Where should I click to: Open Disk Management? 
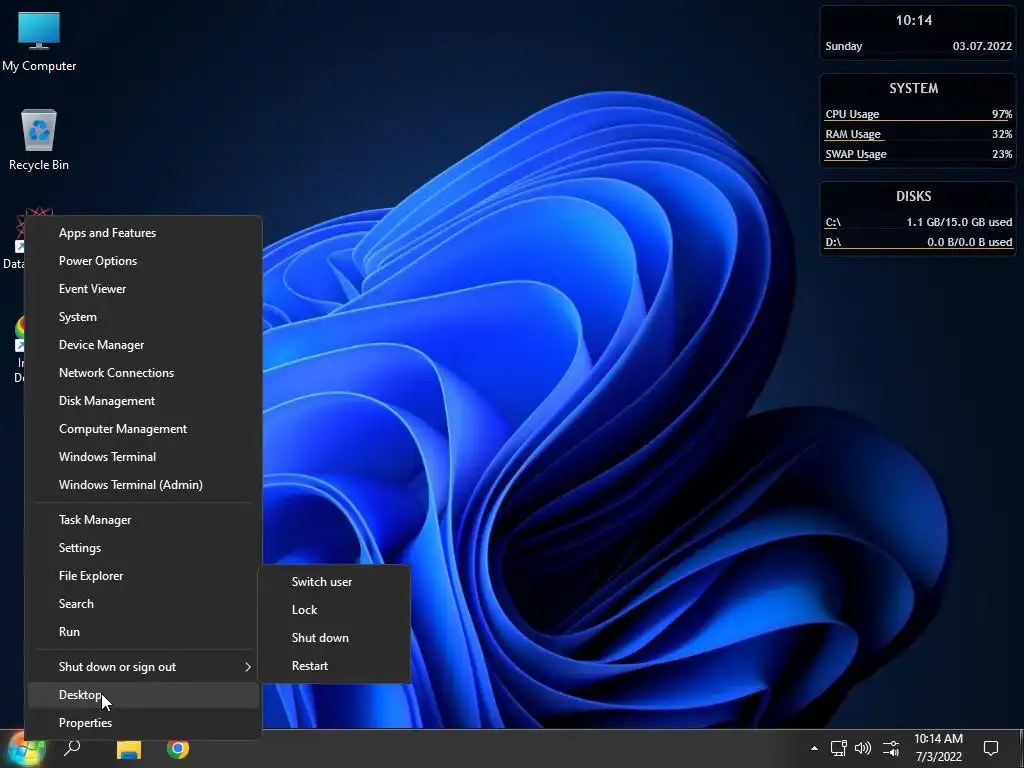pos(144,401)
